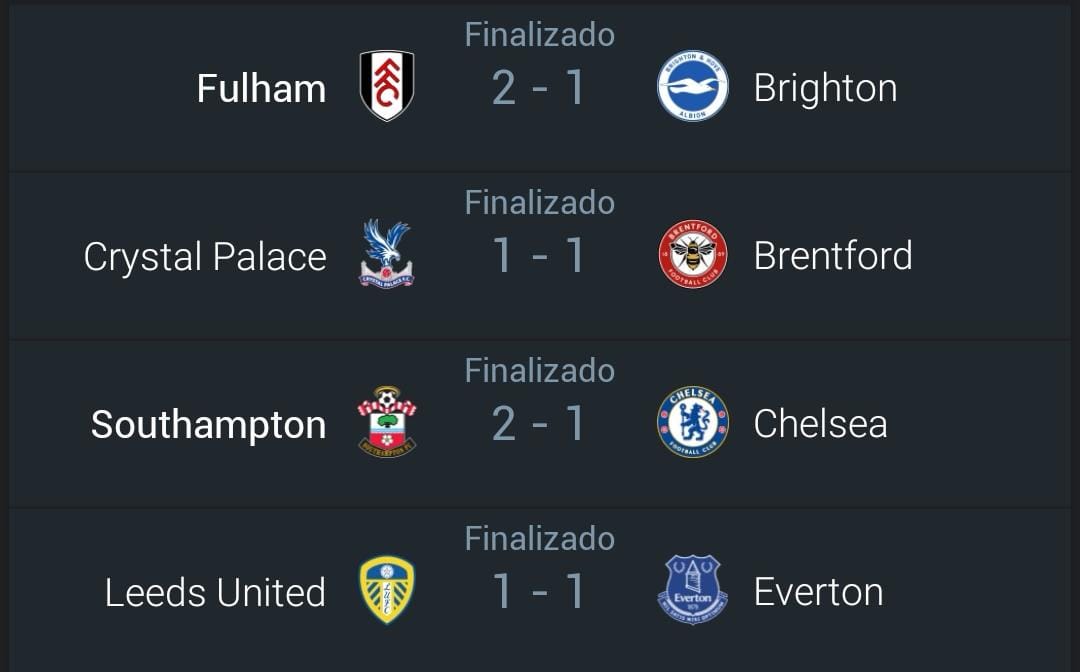Image resolution: width=1080 pixels, height=672 pixels.
Task: Open the Crystal Palace eagle crest
Action: click(387, 253)
